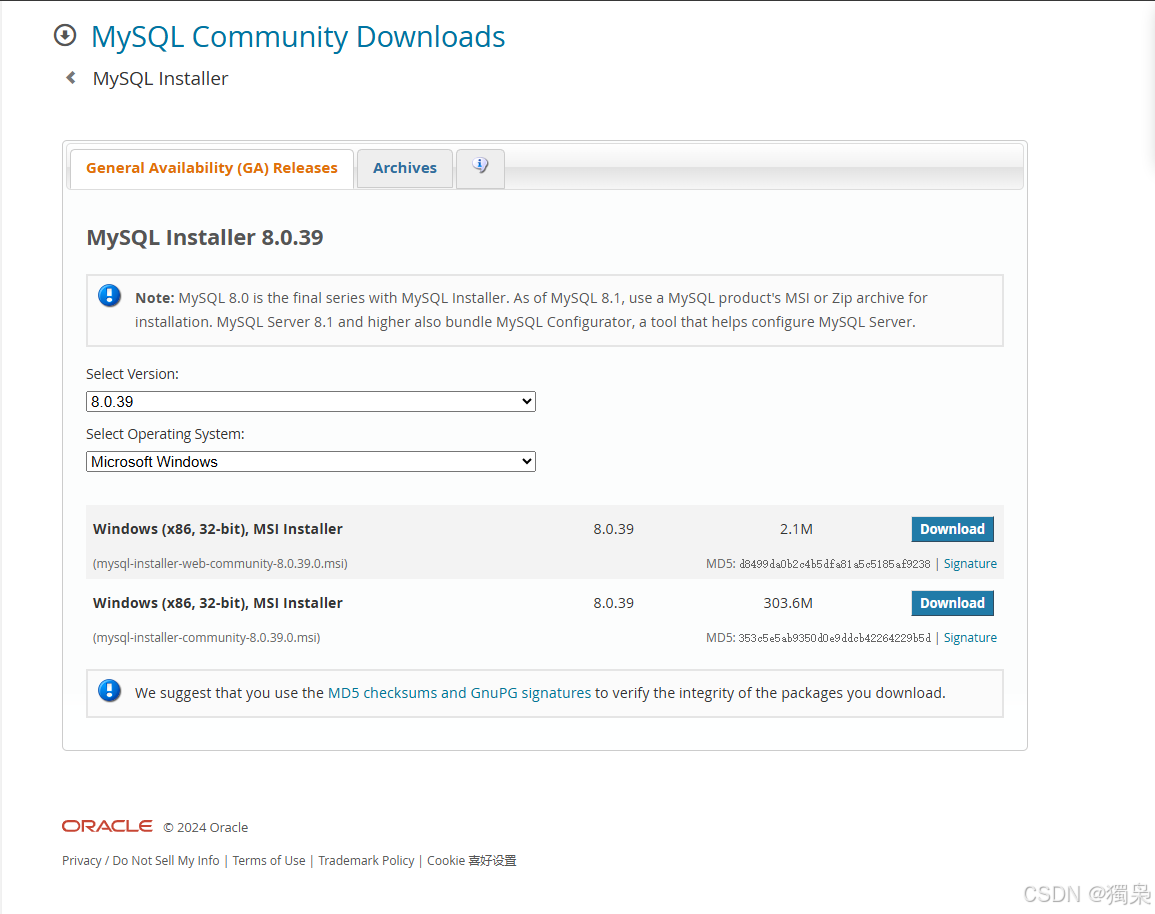The image size is (1155, 914).
Task: Click the 303.6M file size value
Action: [x=788, y=603]
